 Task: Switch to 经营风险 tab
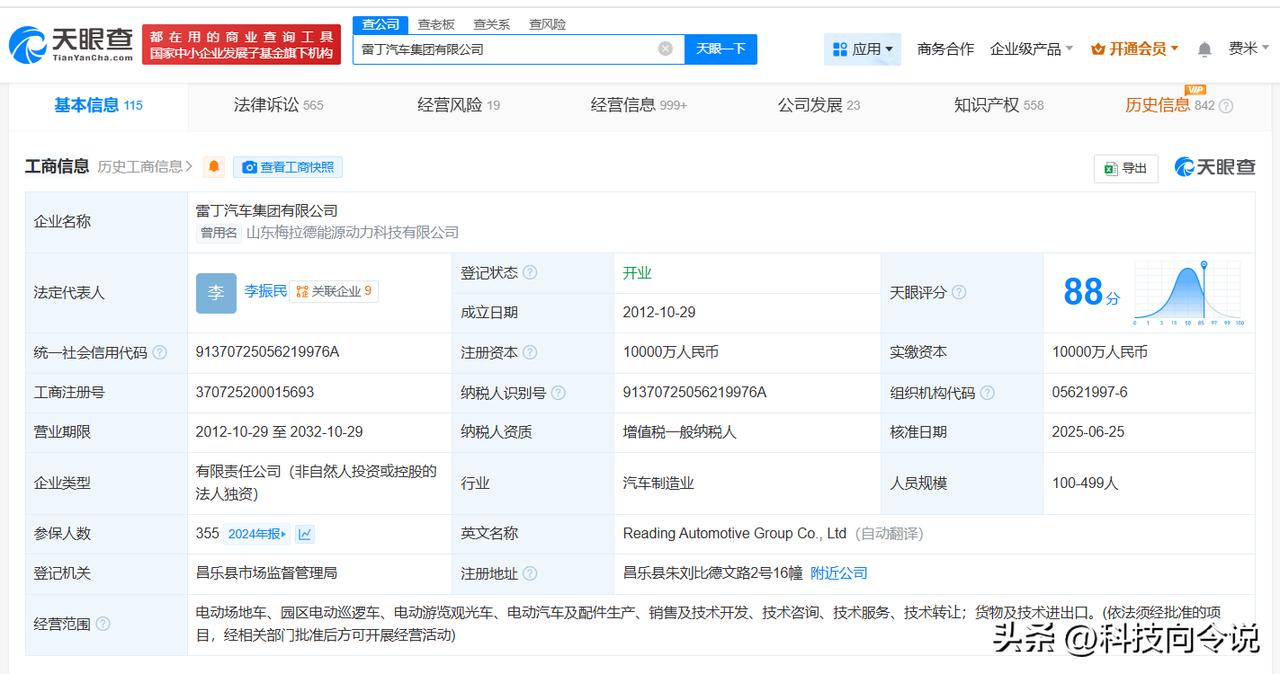coord(458,105)
